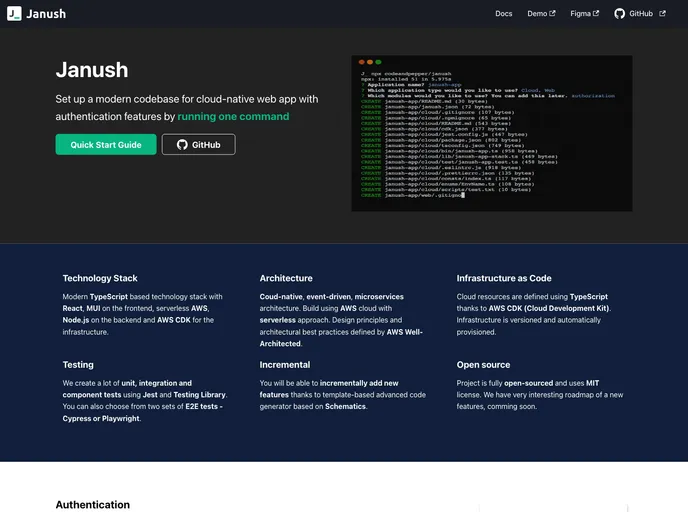Click the Authentication section heading
The image size is (688, 512).
(x=93, y=505)
